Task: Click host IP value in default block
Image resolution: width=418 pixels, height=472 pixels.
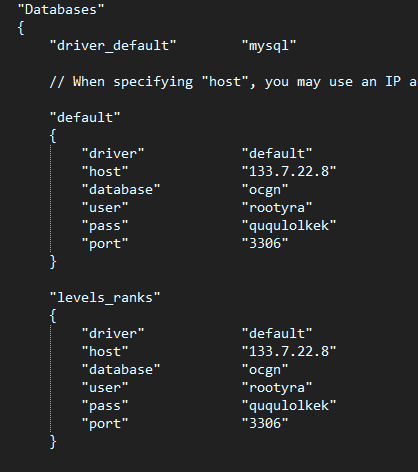Action: [289, 171]
